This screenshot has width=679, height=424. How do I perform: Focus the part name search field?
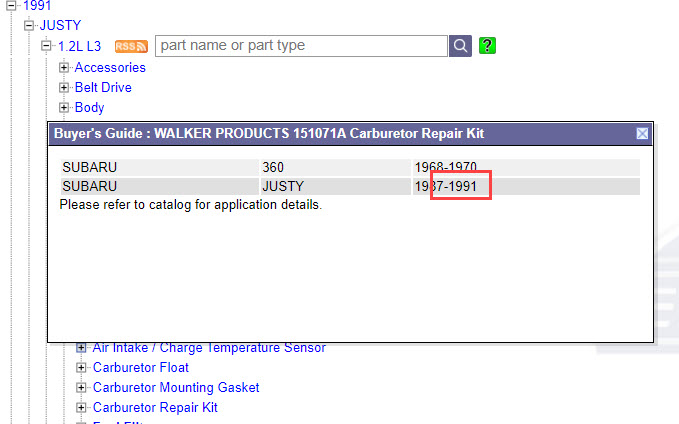pos(301,46)
